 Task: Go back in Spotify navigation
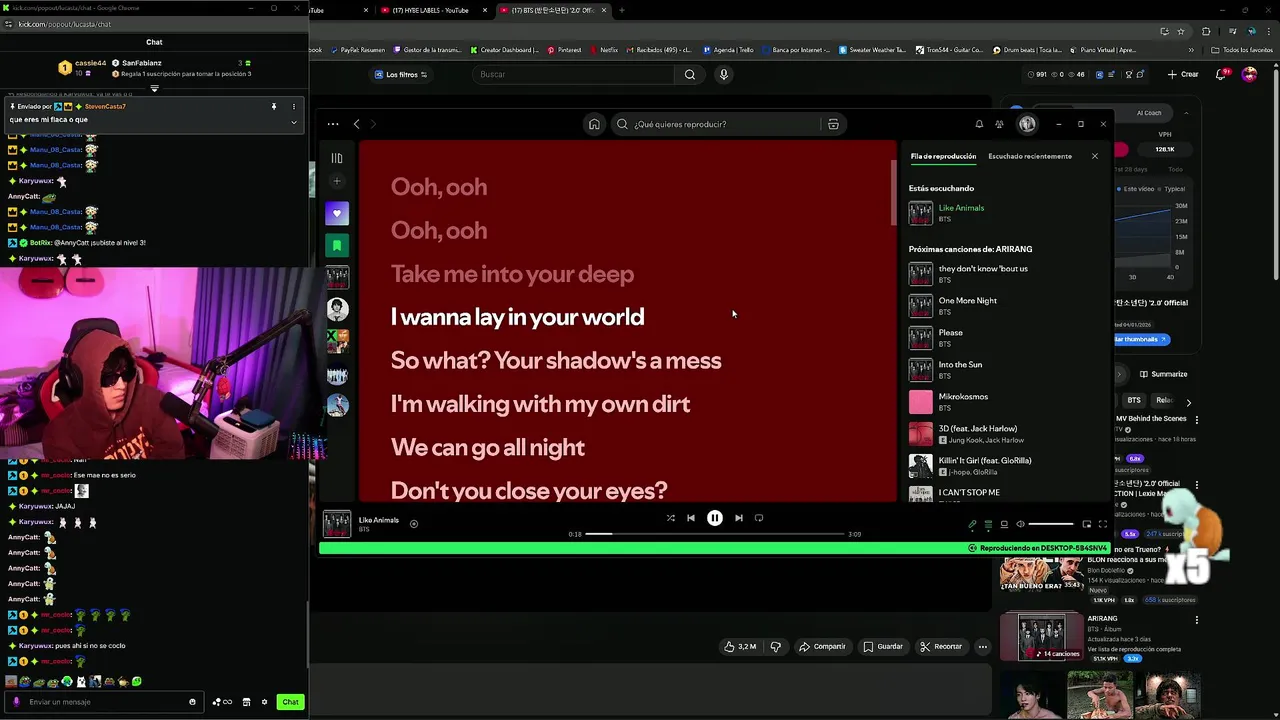[x=356, y=124]
